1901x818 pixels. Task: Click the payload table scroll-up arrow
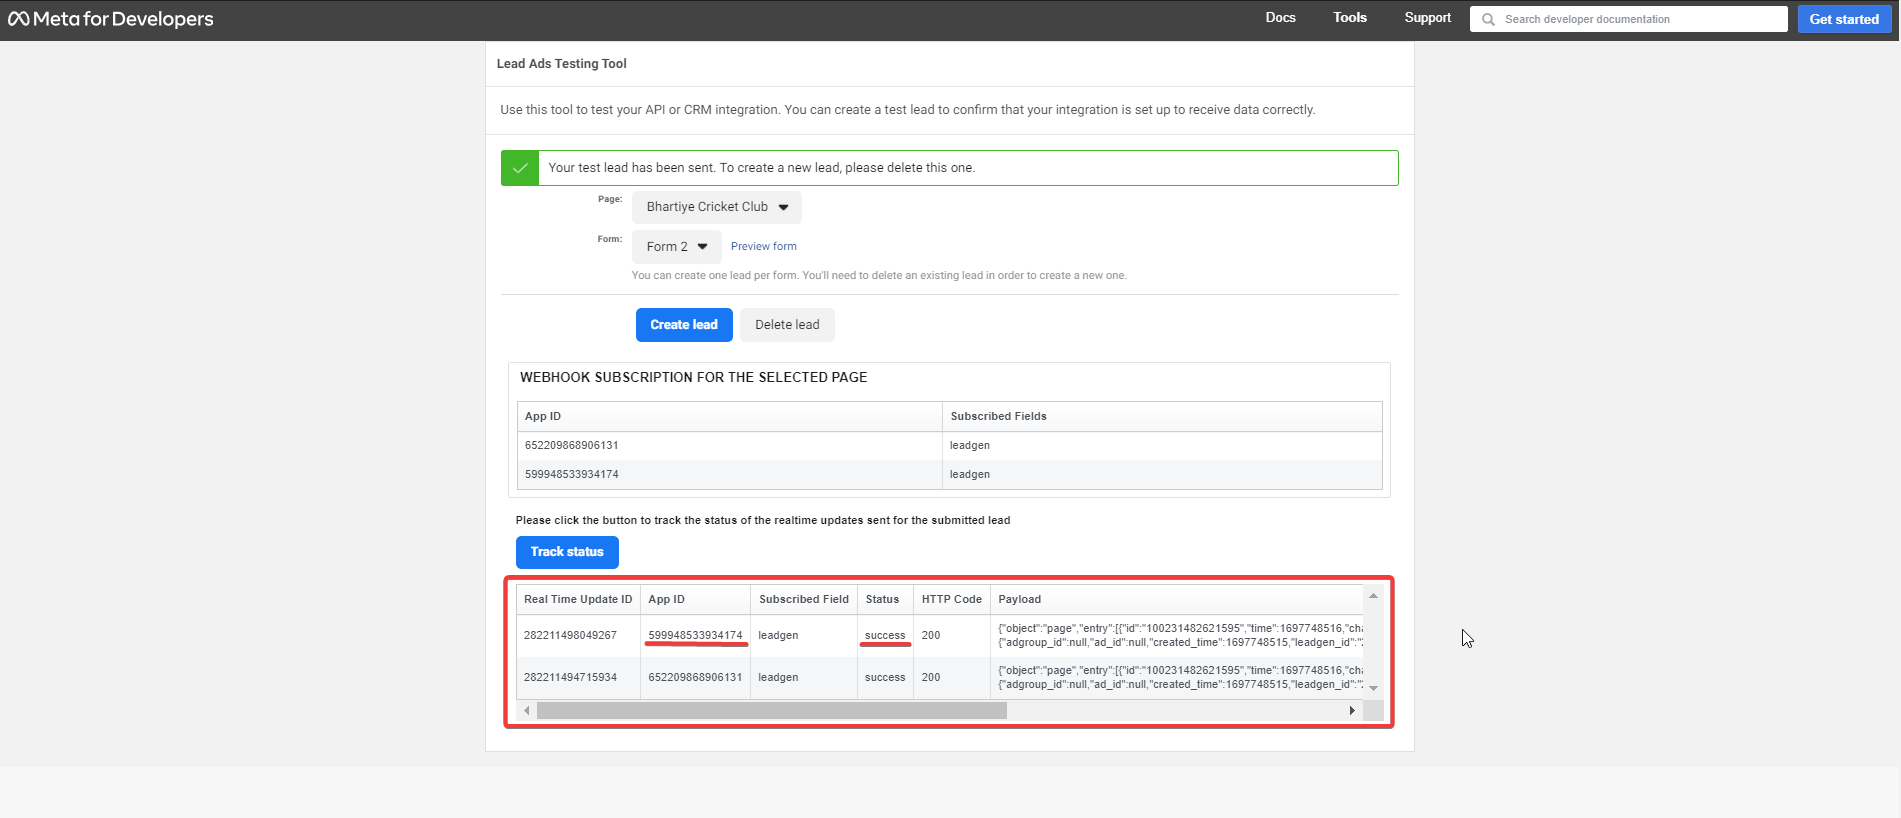1373,596
